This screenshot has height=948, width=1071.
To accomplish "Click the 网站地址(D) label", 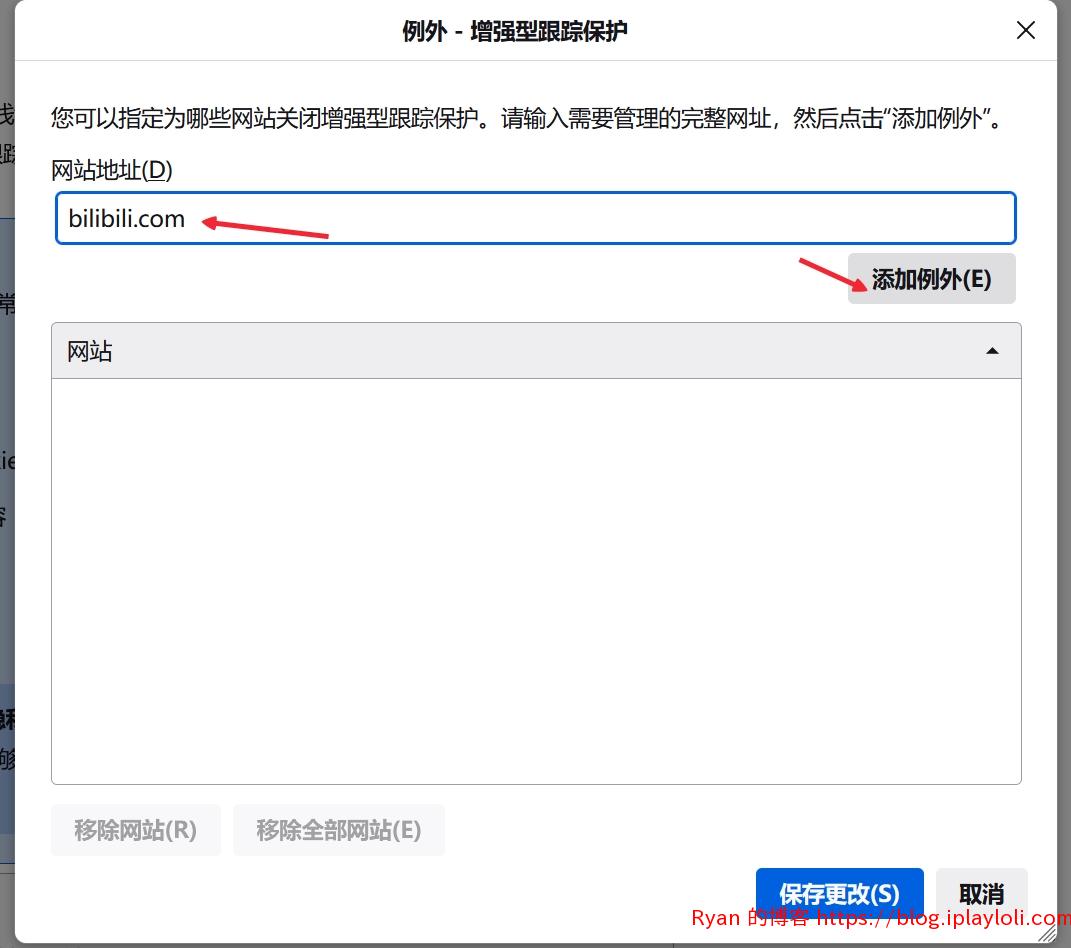I will [x=112, y=170].
